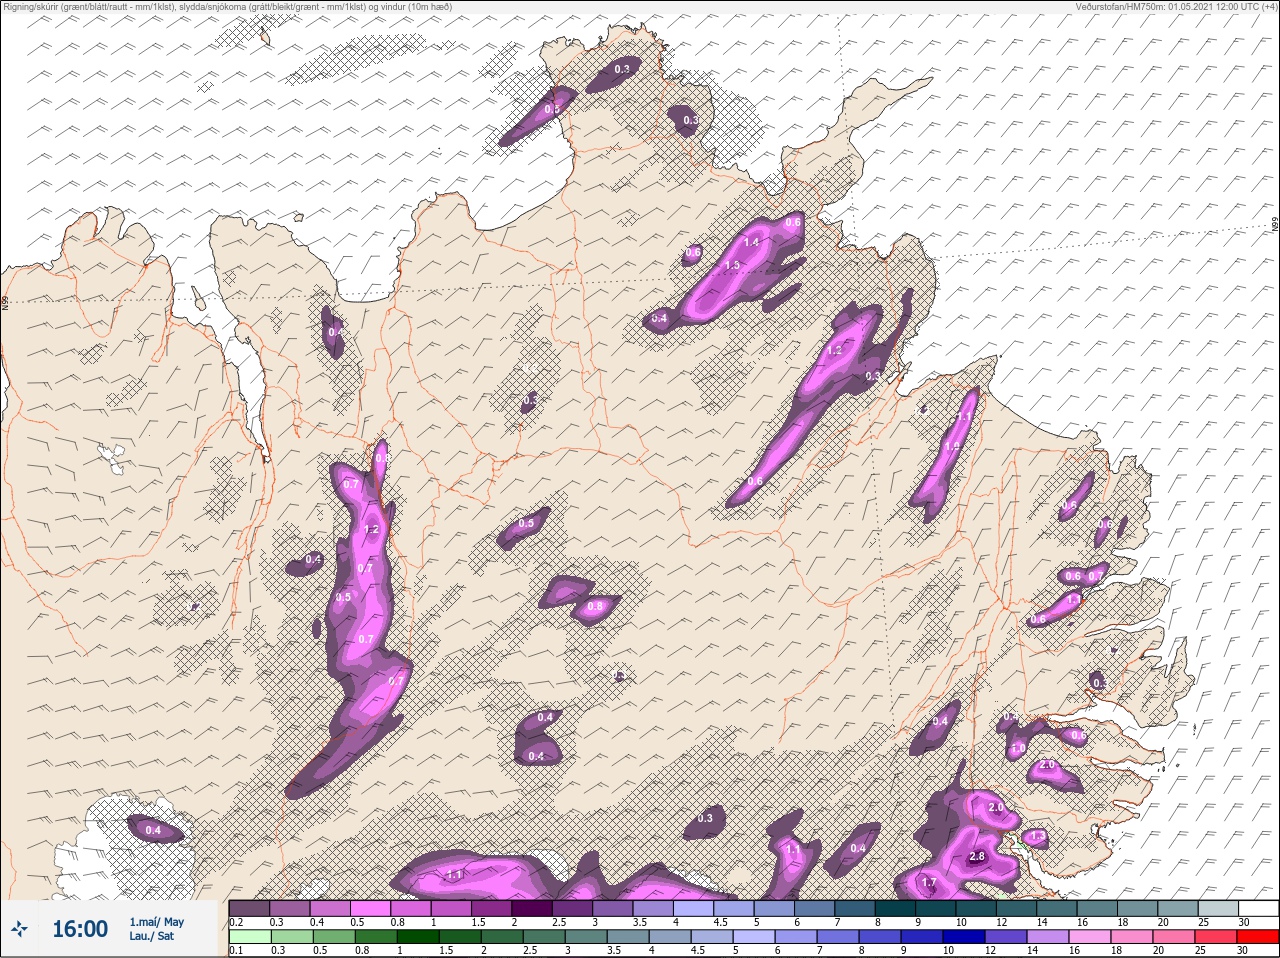The image size is (1280, 958).
Task: Select the darkest purple upper swatch at 2
Action: coord(532,908)
